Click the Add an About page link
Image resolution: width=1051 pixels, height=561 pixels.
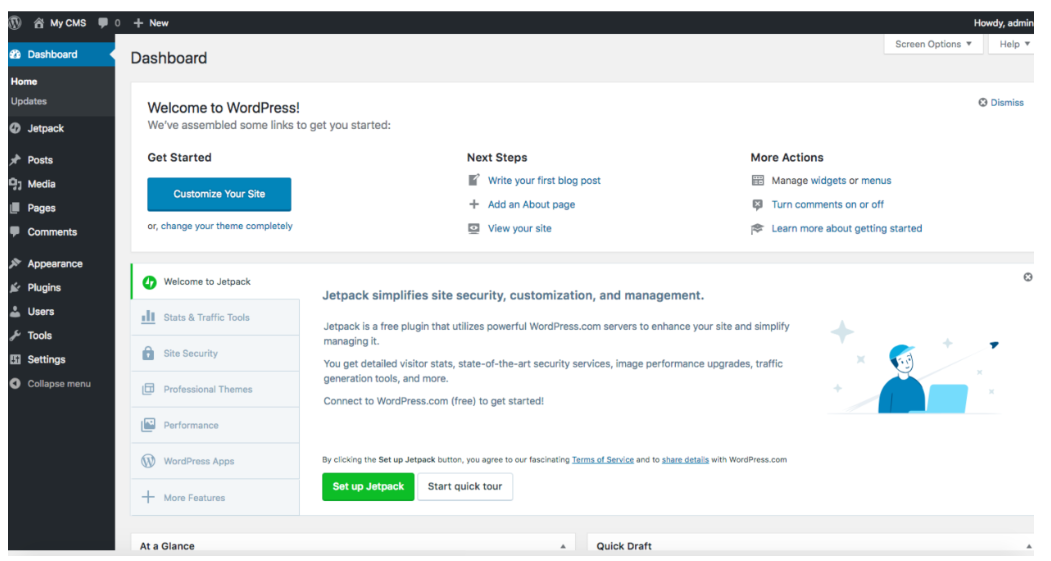pos(532,204)
